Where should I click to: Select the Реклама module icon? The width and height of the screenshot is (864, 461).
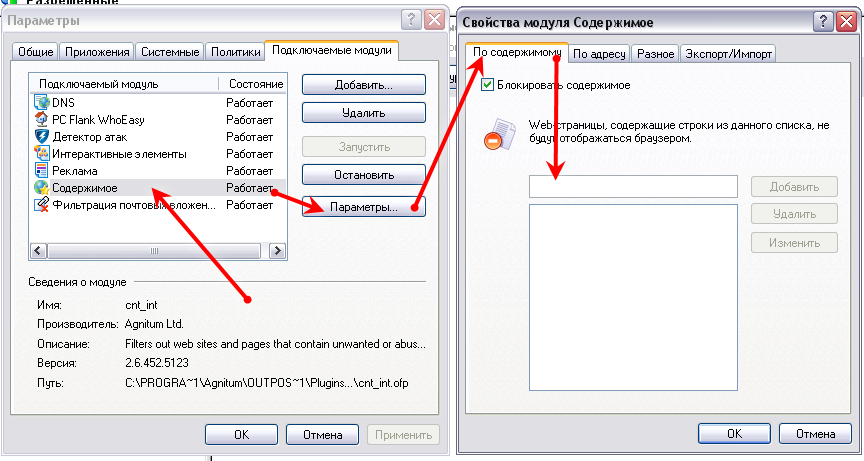pos(41,171)
